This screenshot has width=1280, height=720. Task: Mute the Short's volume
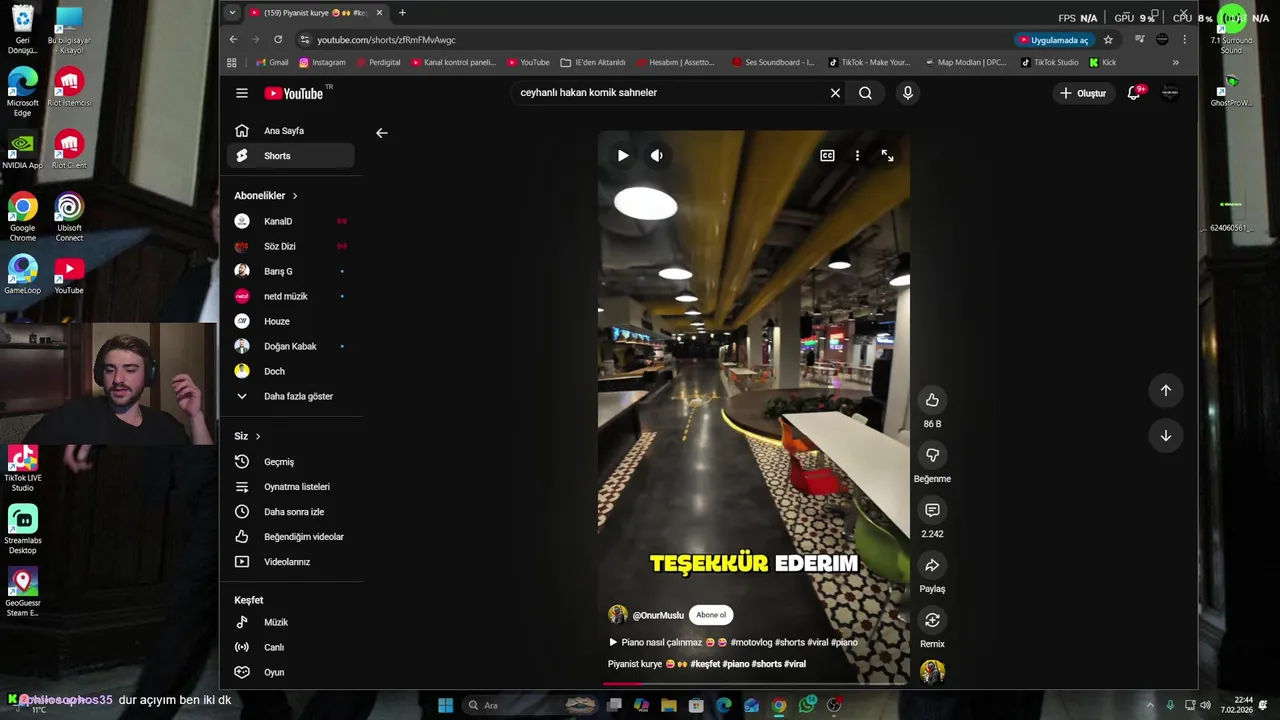[656, 155]
